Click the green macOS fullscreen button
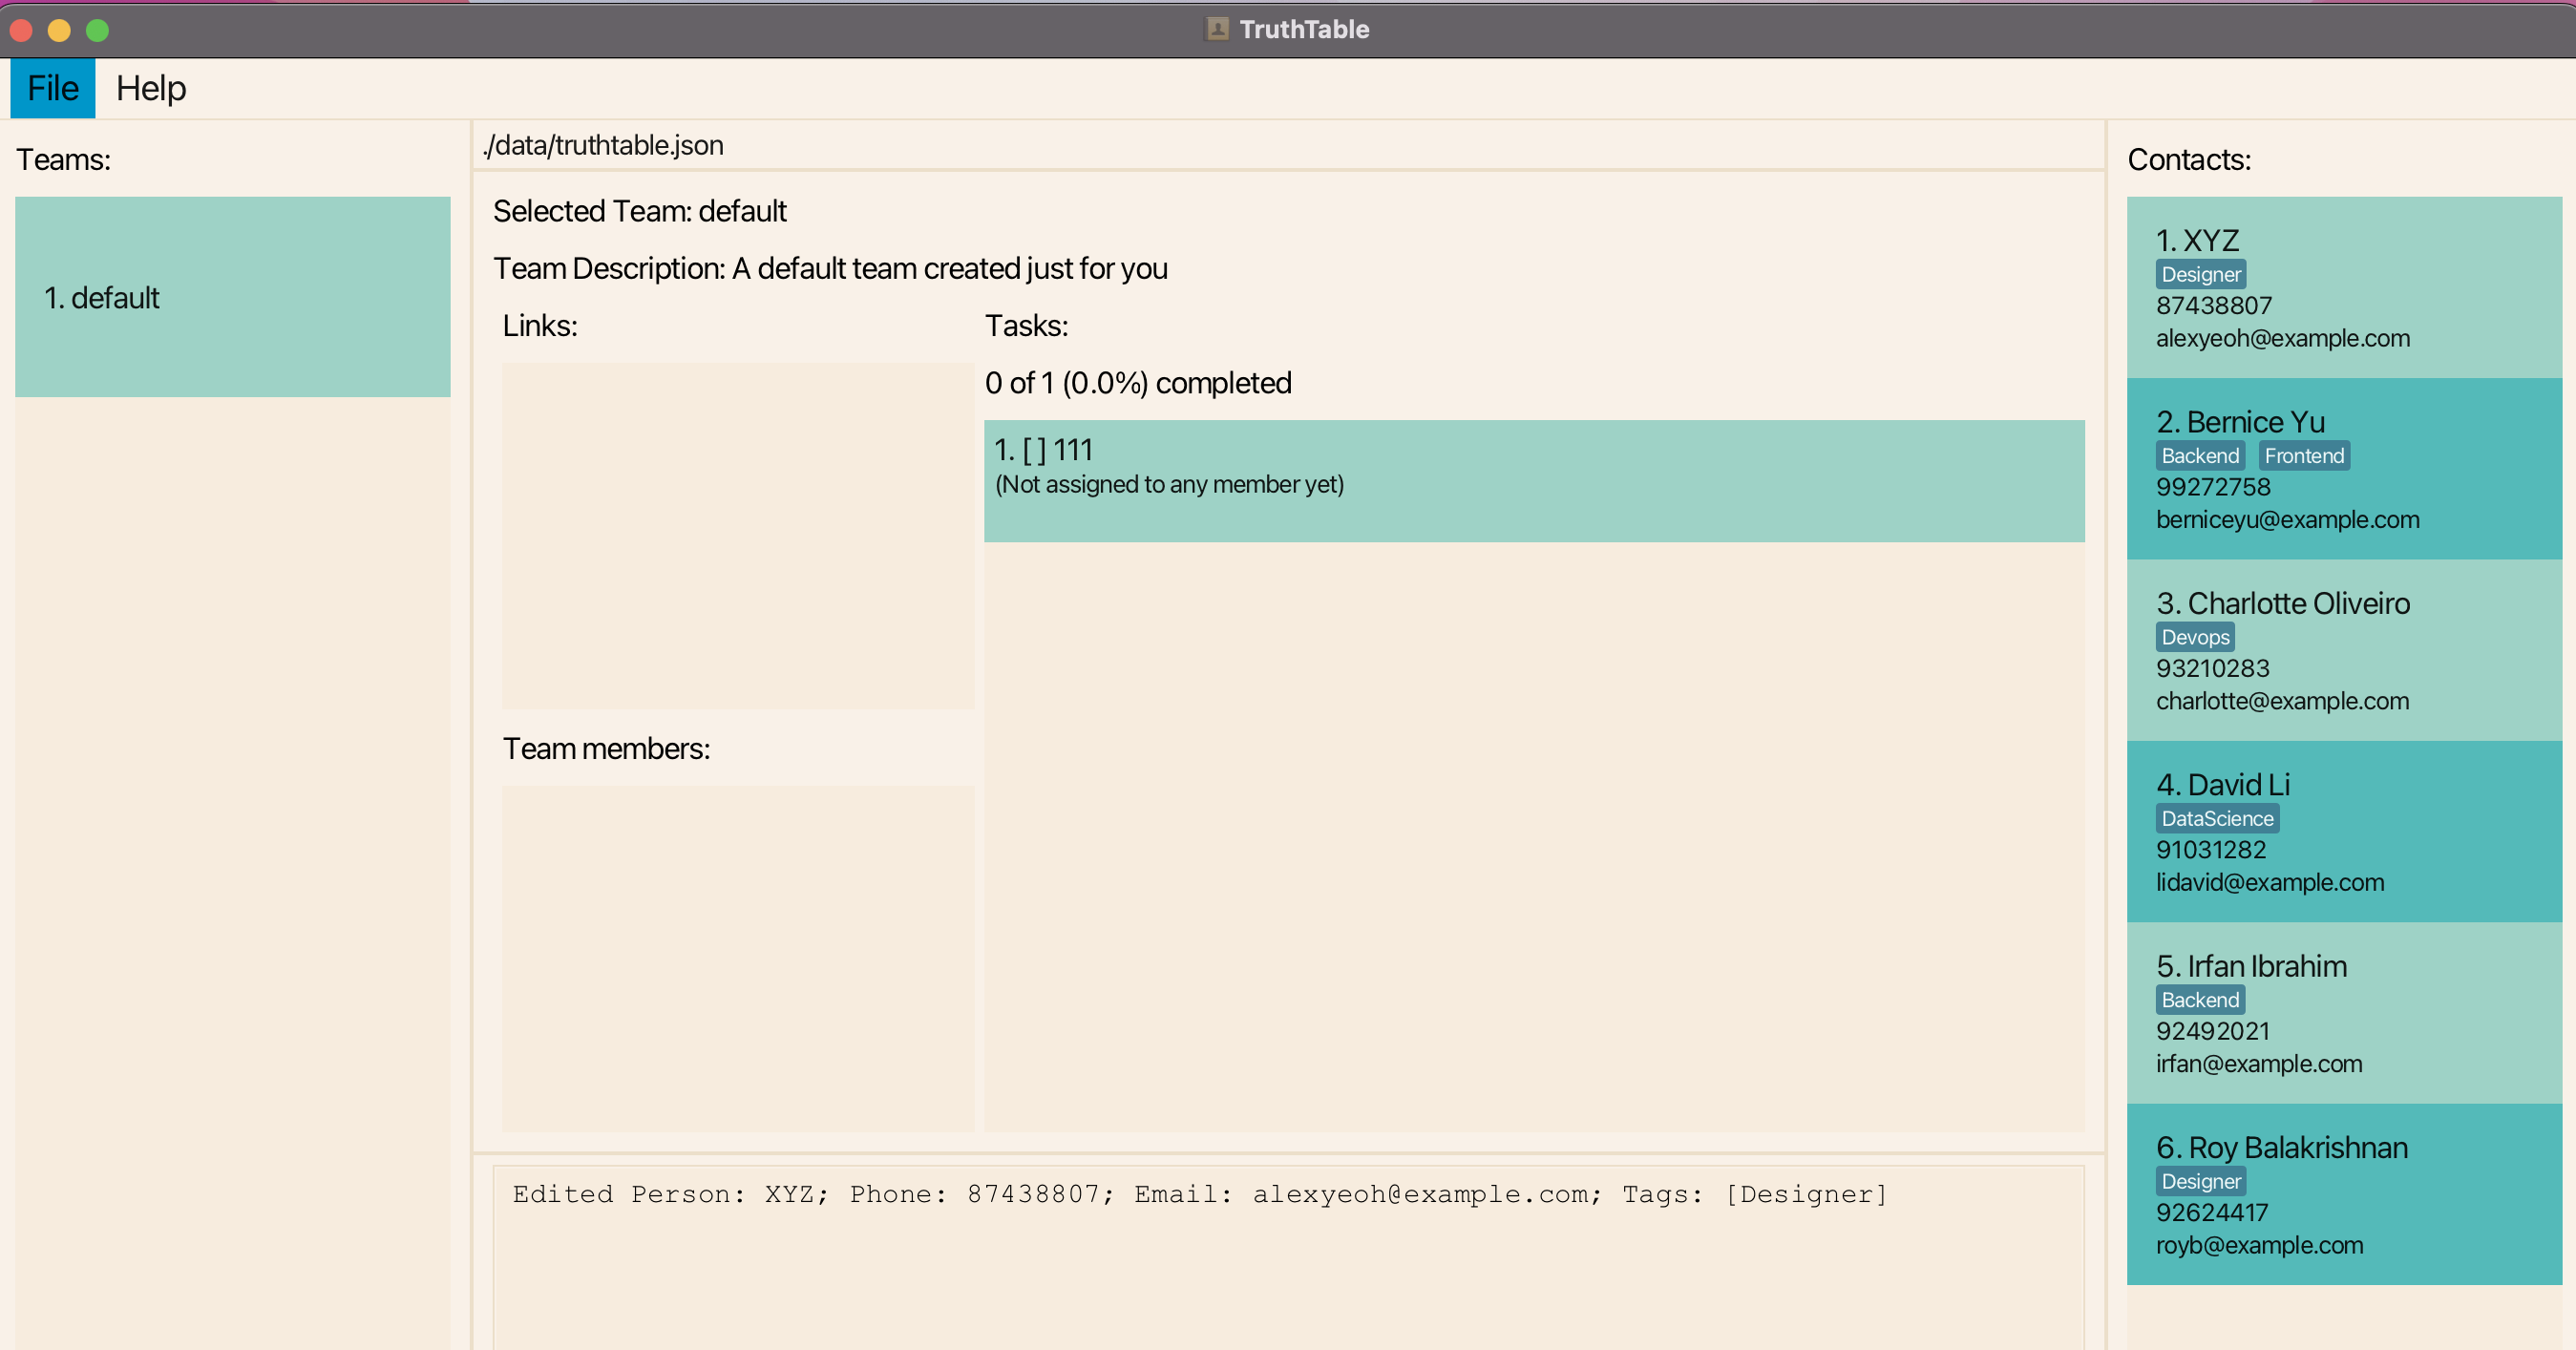This screenshot has height=1350, width=2576. pyautogui.click(x=97, y=30)
